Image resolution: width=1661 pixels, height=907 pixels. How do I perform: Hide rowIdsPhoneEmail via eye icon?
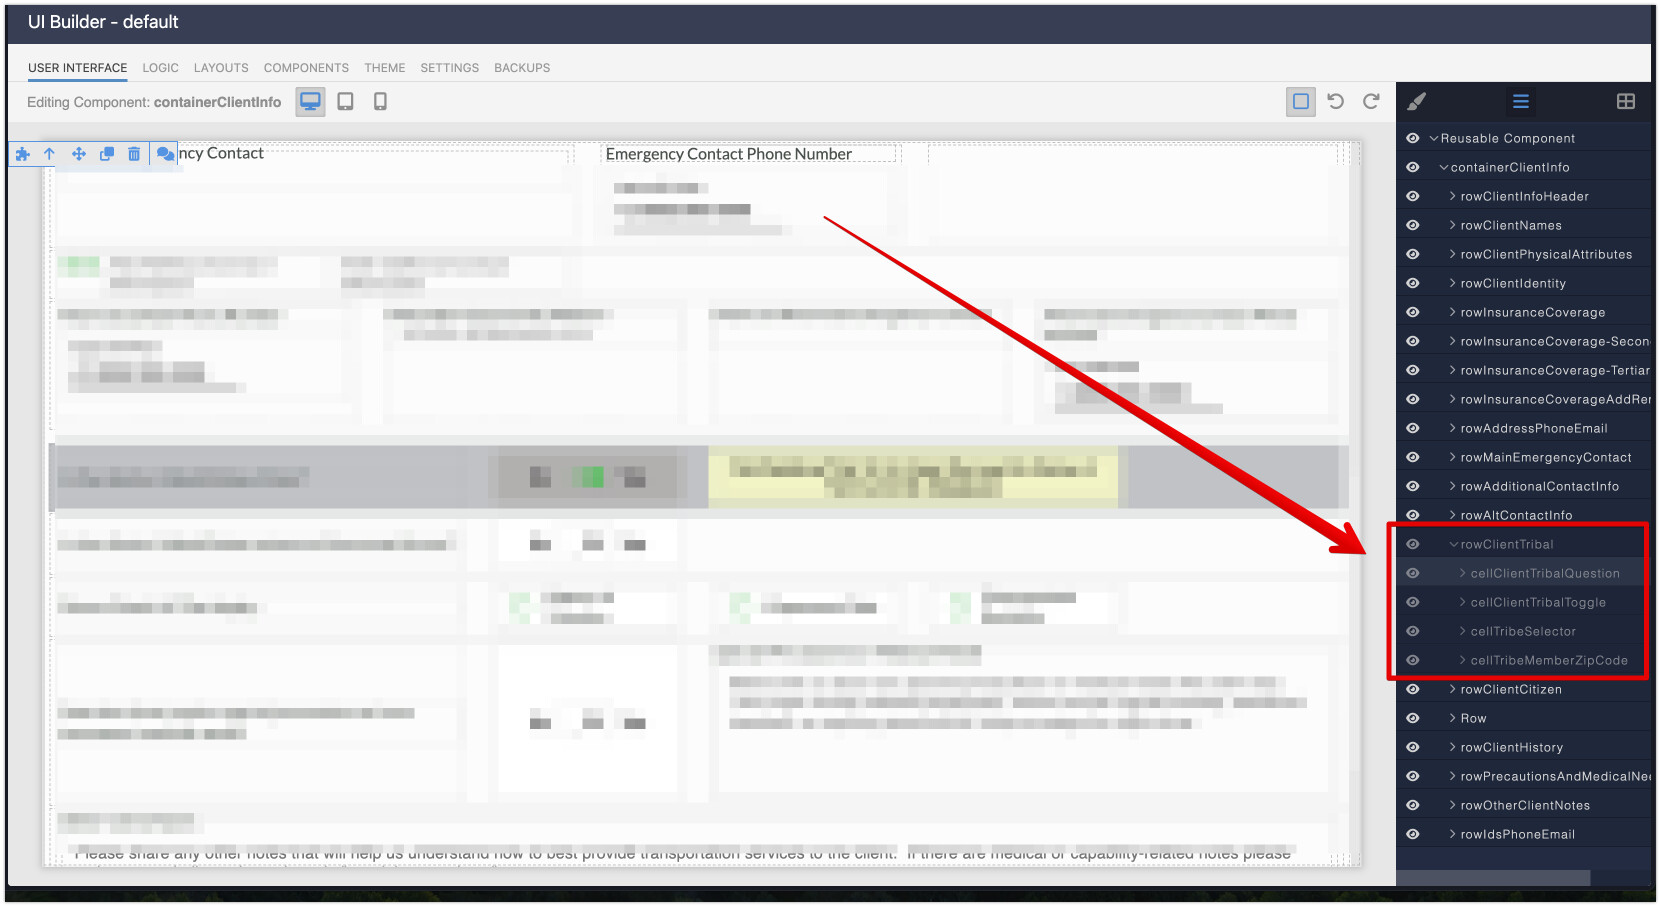[x=1413, y=834]
